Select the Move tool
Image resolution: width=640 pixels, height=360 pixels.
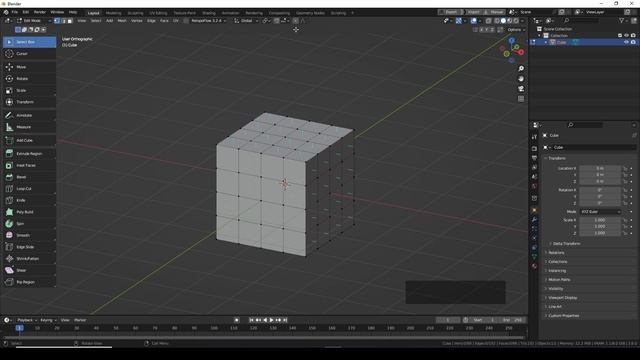29,67
